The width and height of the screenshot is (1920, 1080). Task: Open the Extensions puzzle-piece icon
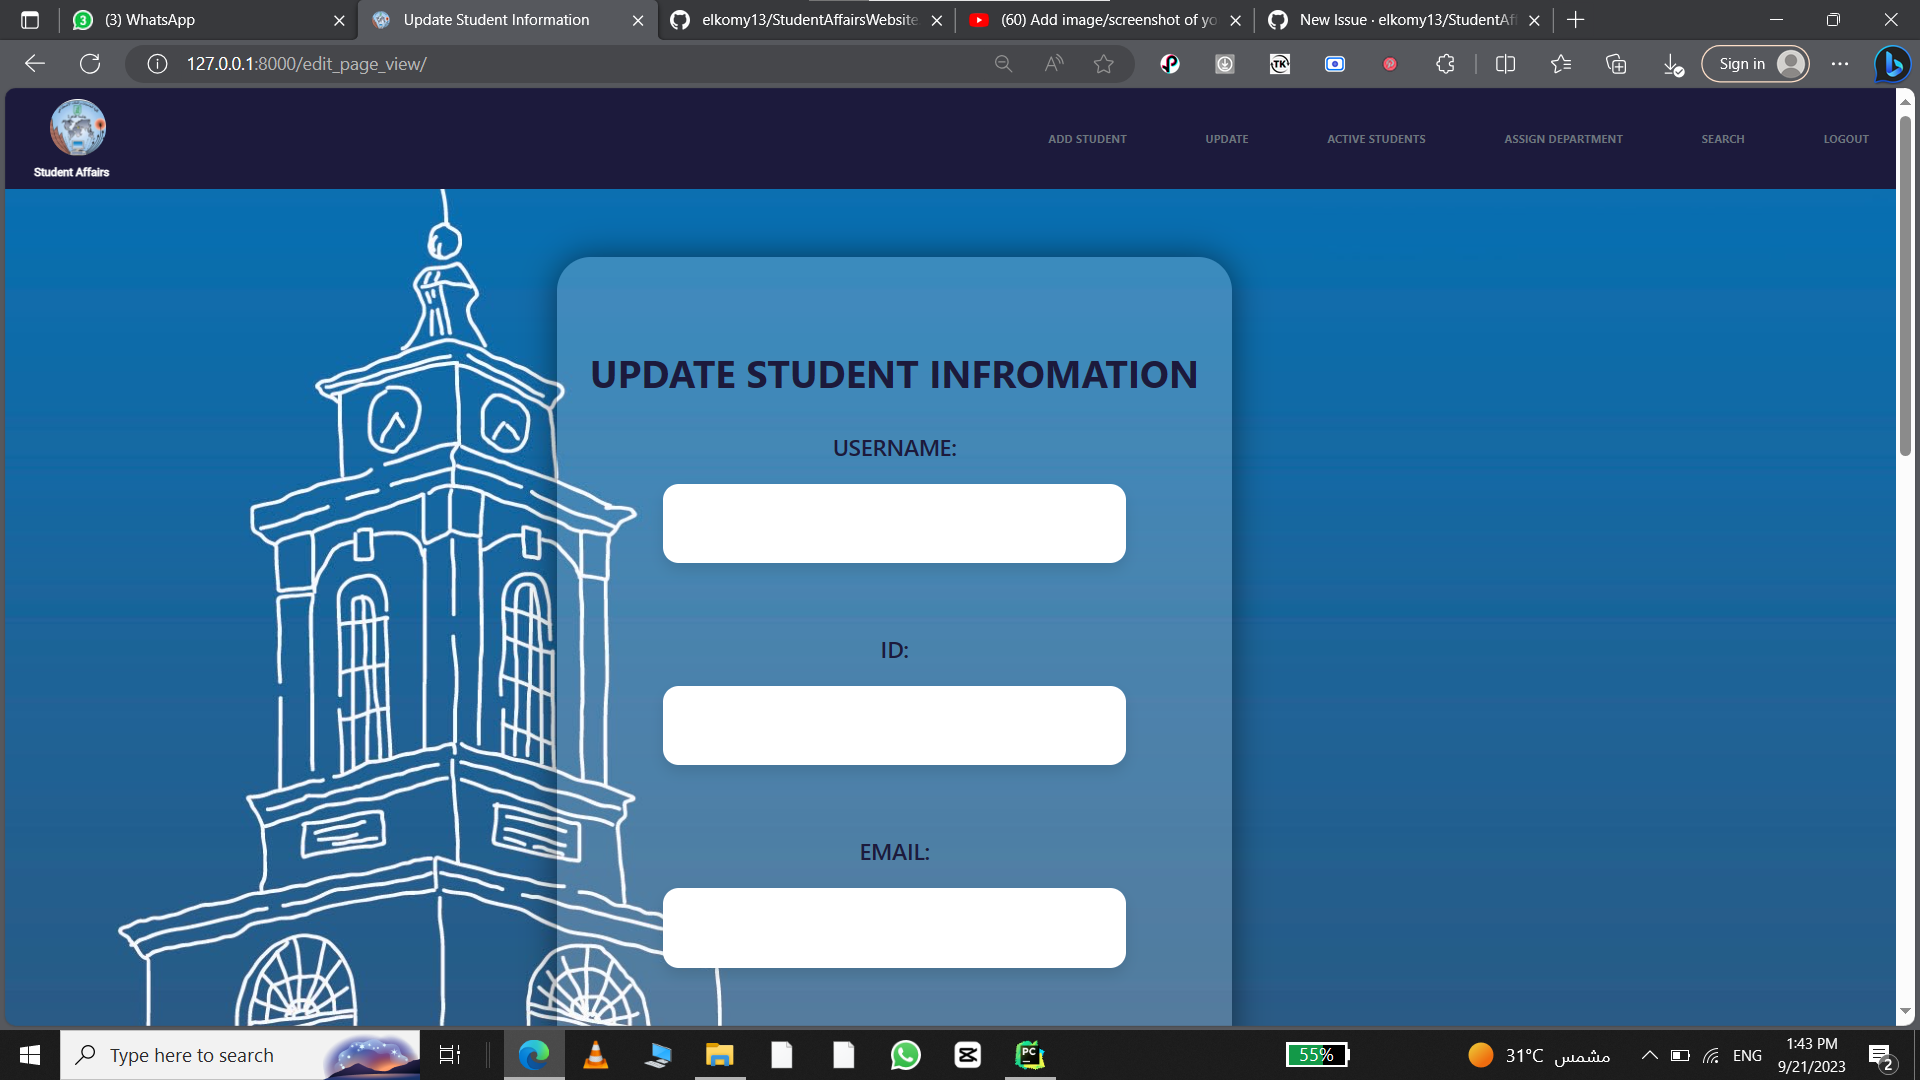(1445, 64)
